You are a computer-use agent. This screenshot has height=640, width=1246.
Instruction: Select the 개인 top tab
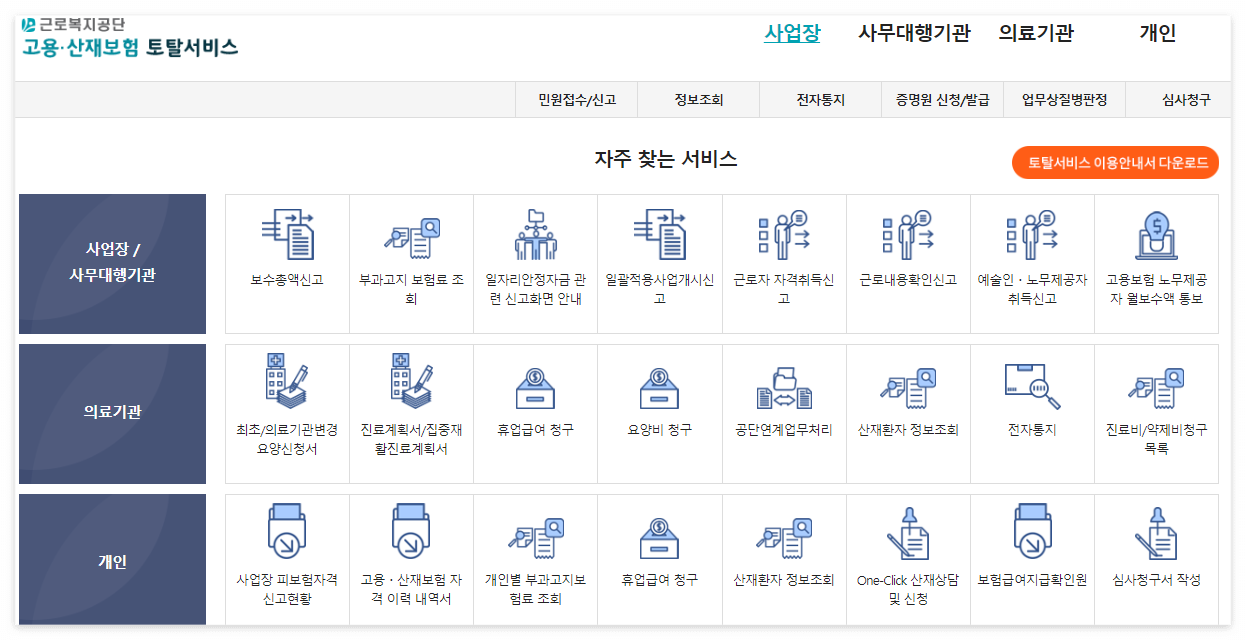[x=1158, y=33]
